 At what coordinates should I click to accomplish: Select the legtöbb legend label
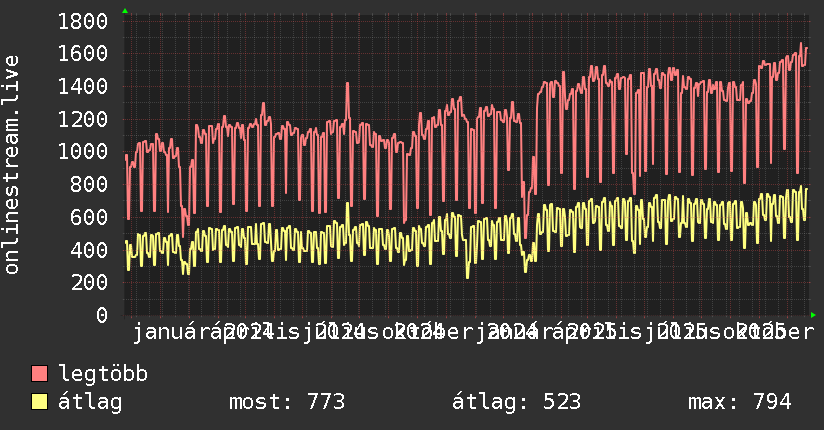(103, 374)
